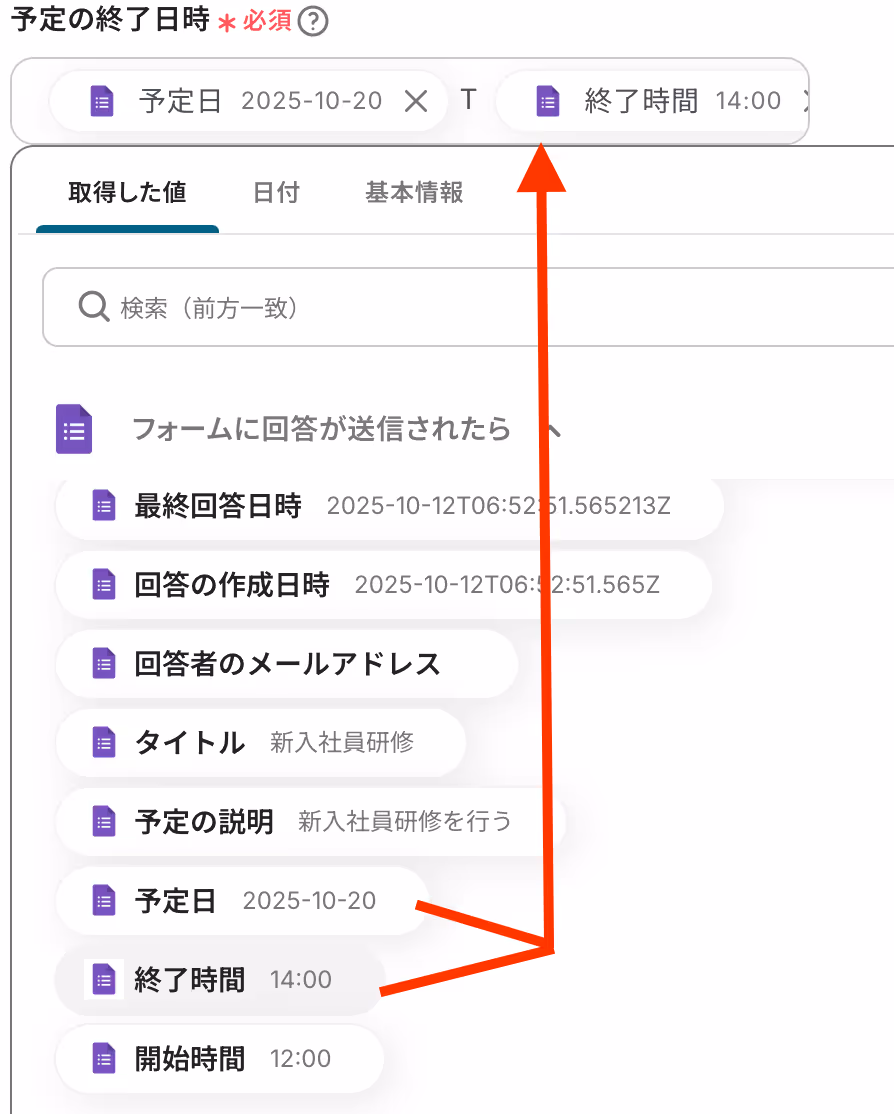
Task: Click form icon on 予定の説明 row
Action: click(104, 821)
